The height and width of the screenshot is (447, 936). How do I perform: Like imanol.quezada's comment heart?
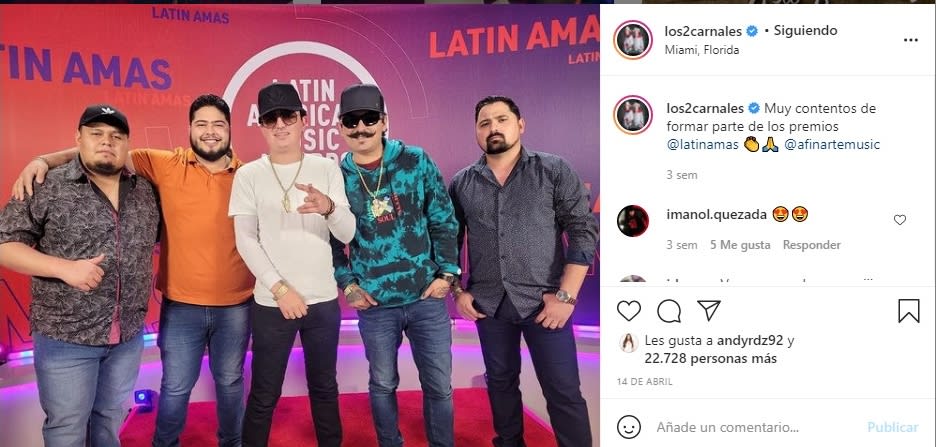click(900, 220)
